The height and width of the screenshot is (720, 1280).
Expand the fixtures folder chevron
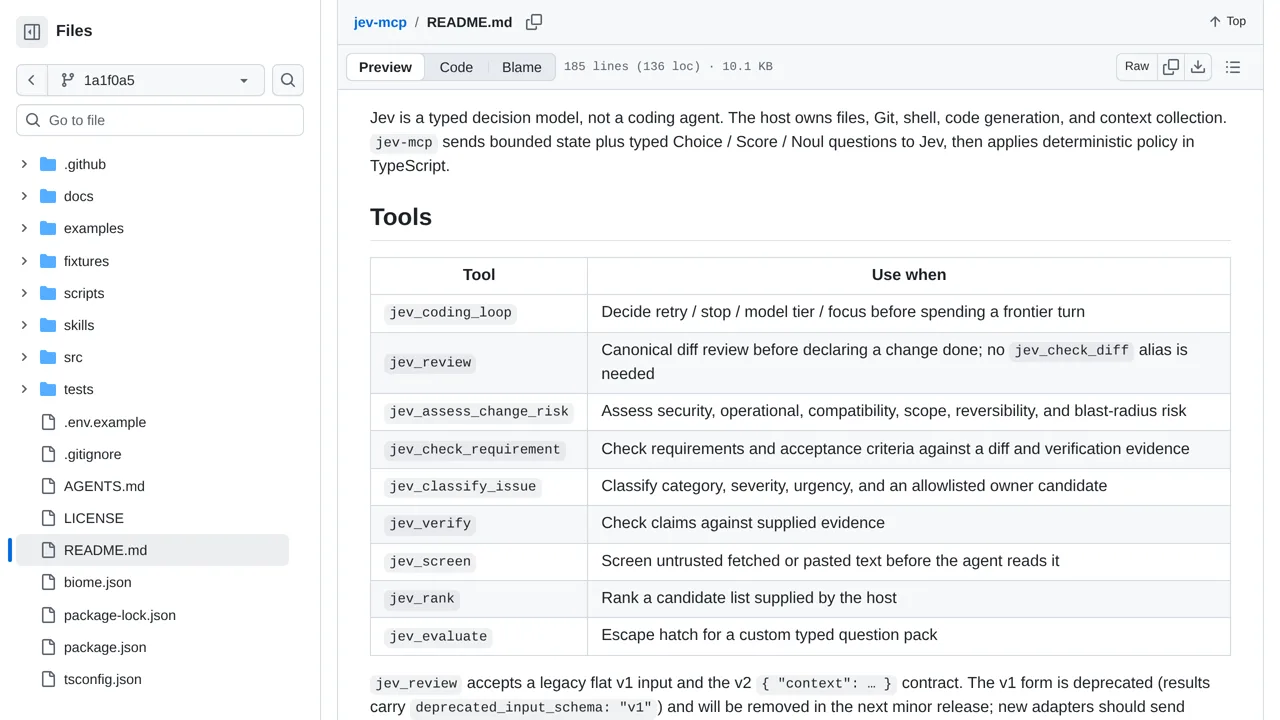pyautogui.click(x=24, y=261)
